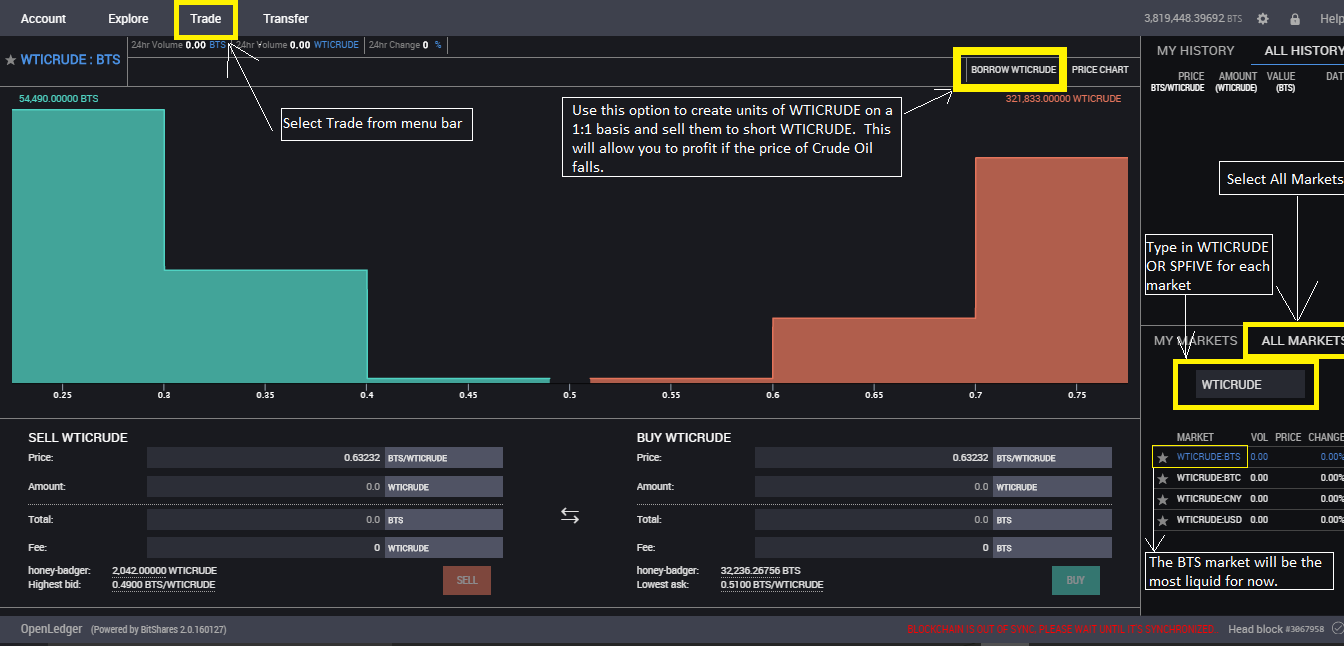This screenshot has height=646, width=1344.
Task: Click the Head block #3067958 status
Action: 1276,629
